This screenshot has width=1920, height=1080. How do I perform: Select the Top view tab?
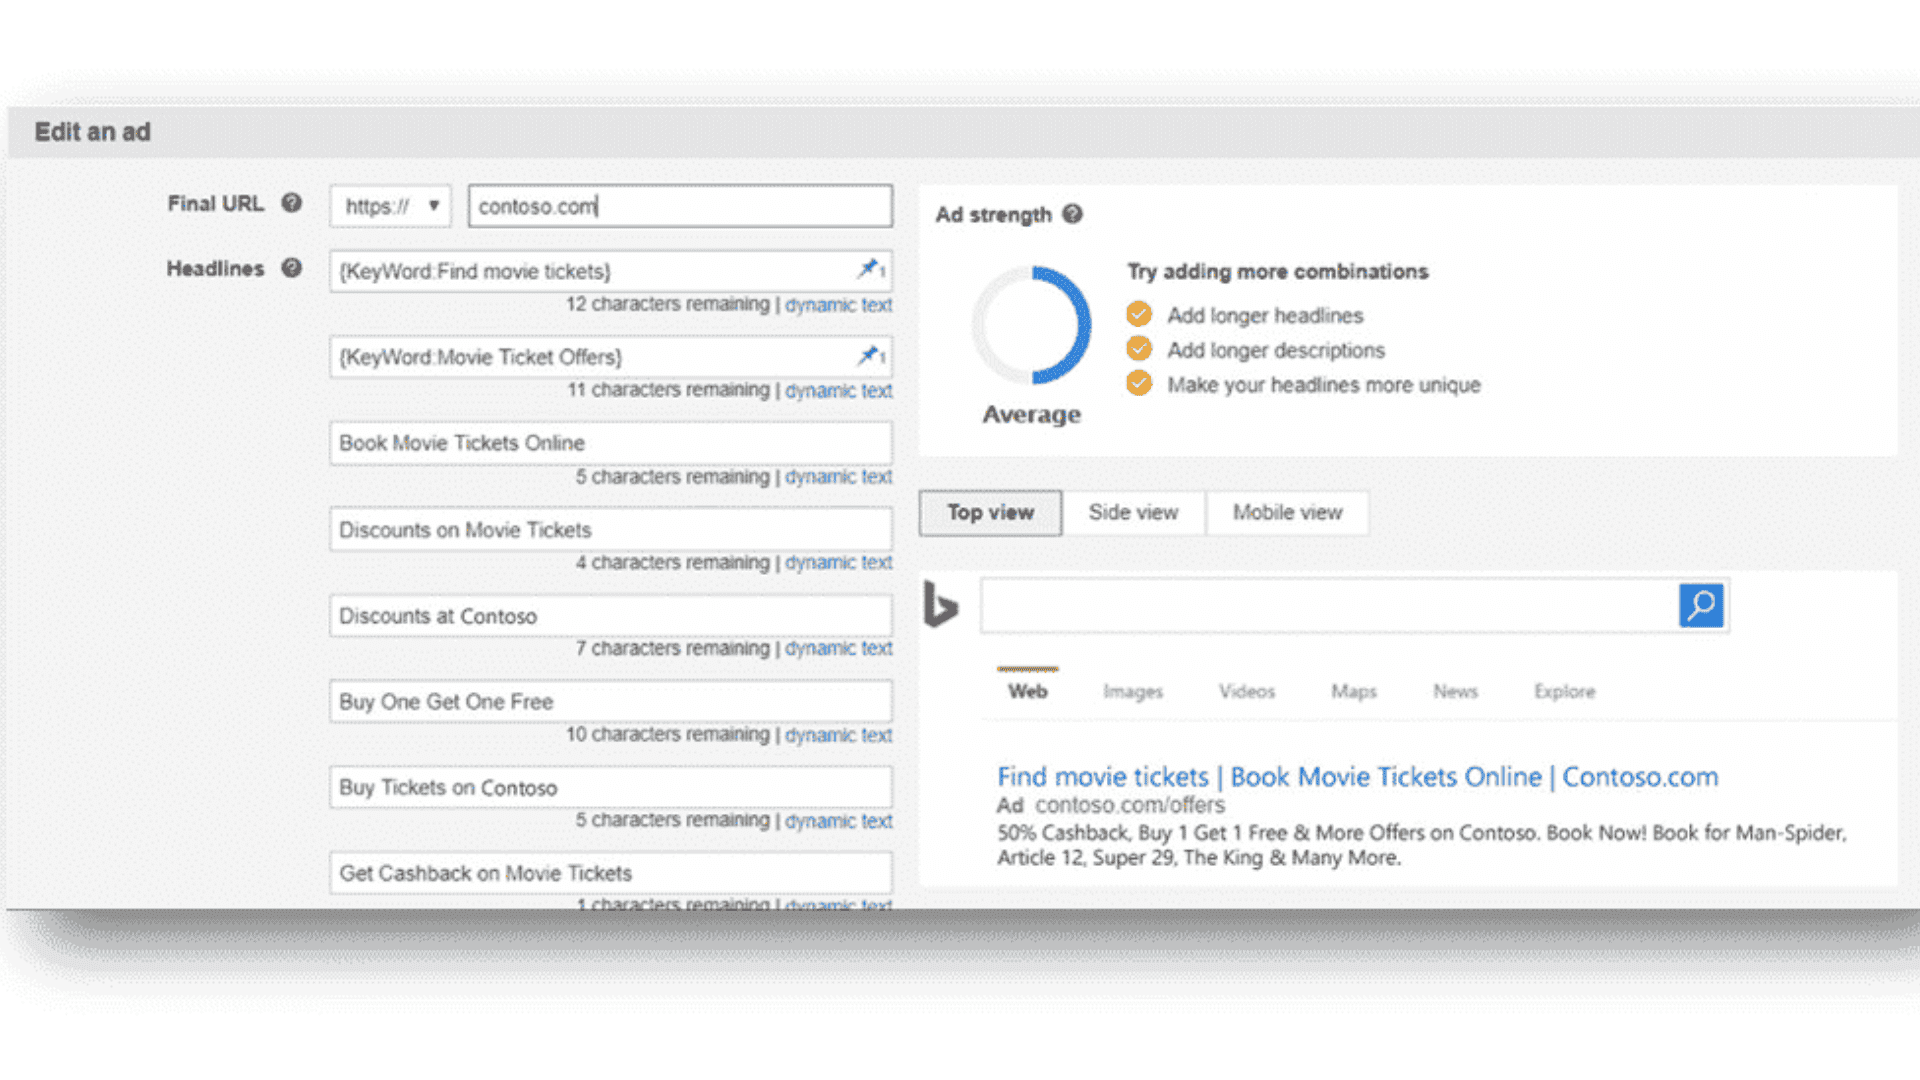point(990,512)
